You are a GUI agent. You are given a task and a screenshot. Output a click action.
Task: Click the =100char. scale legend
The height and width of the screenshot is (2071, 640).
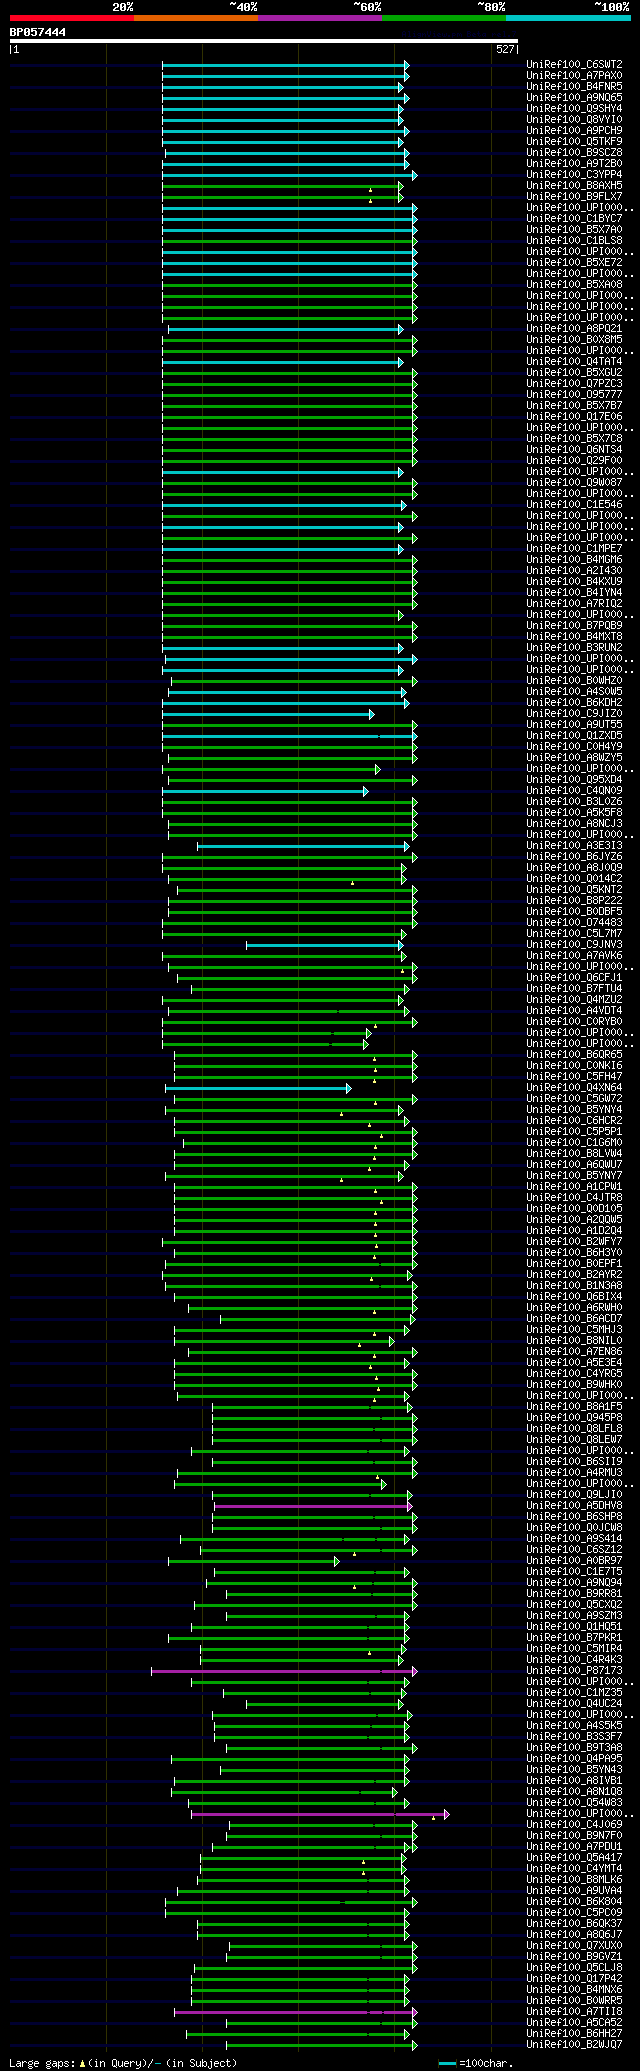(x=476, y=2063)
